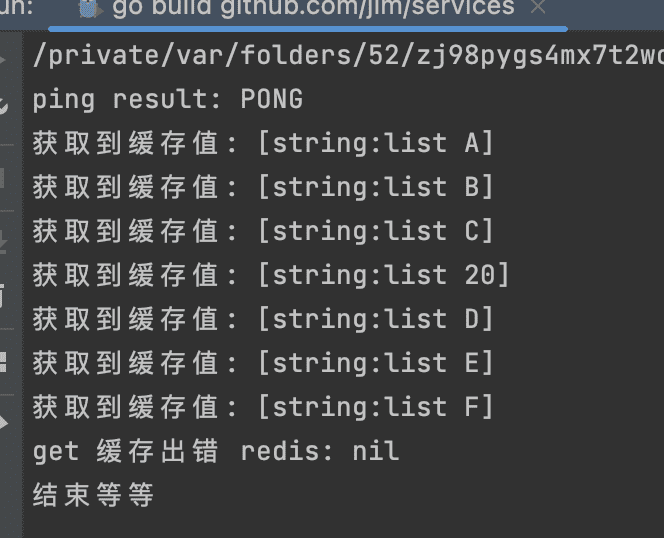The image size is (664, 538).
Task: Stop the running process with the square icon
Action: 3,178
